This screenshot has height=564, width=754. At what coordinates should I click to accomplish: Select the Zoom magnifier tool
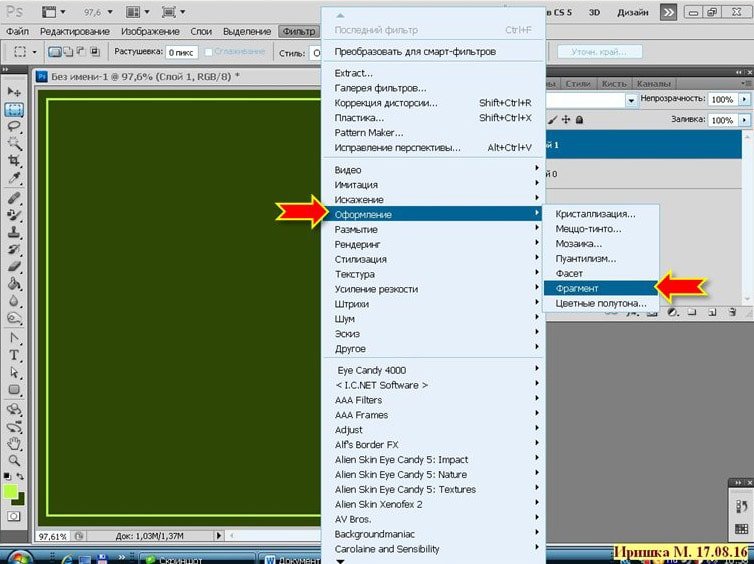(x=15, y=460)
